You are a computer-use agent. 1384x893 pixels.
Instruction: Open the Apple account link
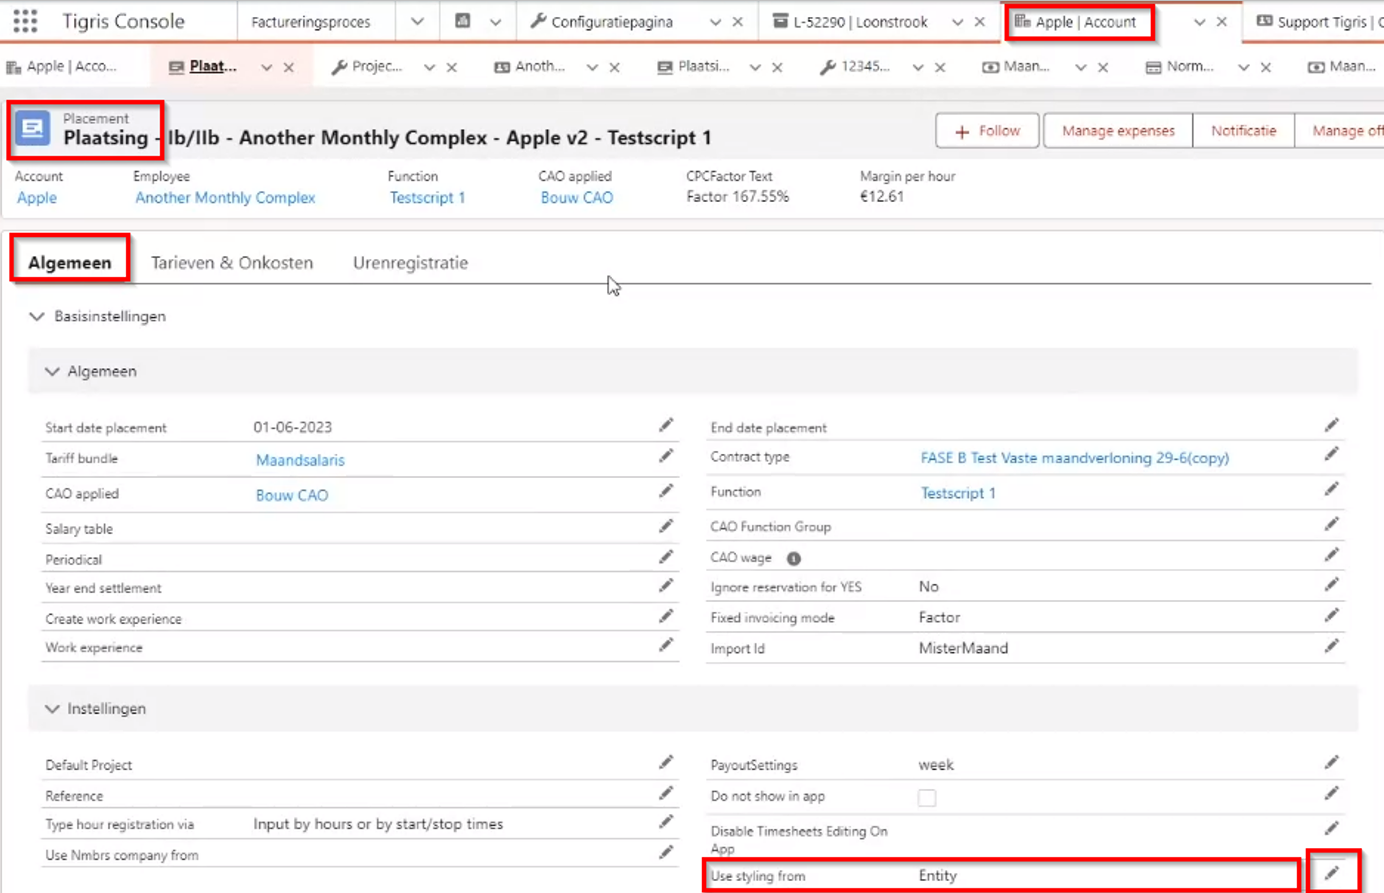pos(37,198)
